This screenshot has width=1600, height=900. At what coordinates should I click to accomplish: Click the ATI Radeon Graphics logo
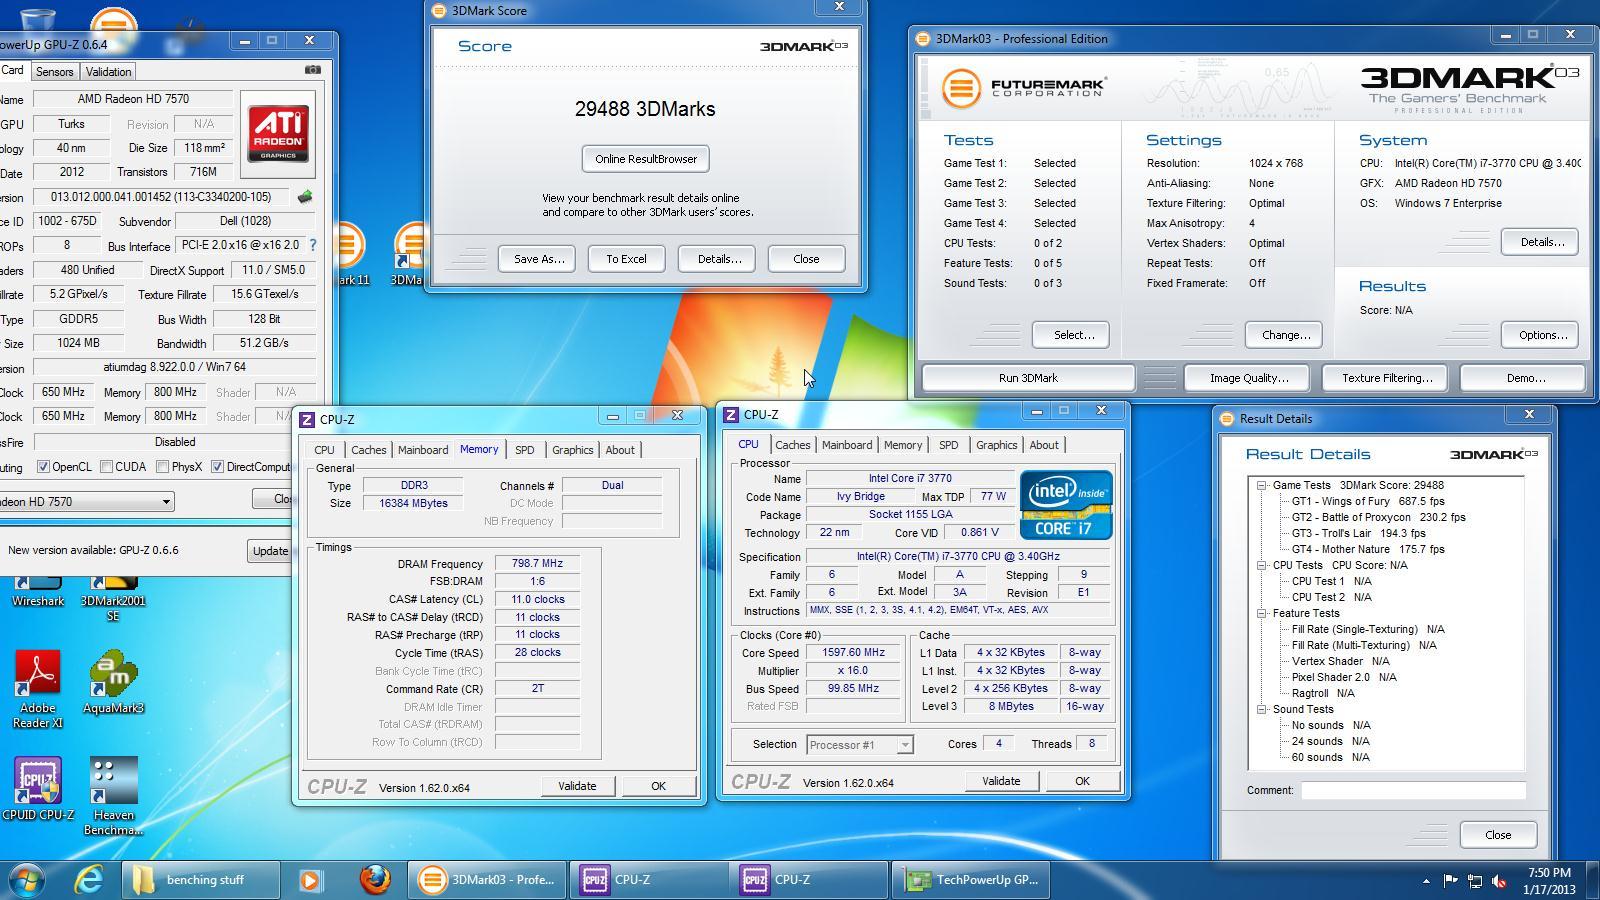click(x=278, y=135)
